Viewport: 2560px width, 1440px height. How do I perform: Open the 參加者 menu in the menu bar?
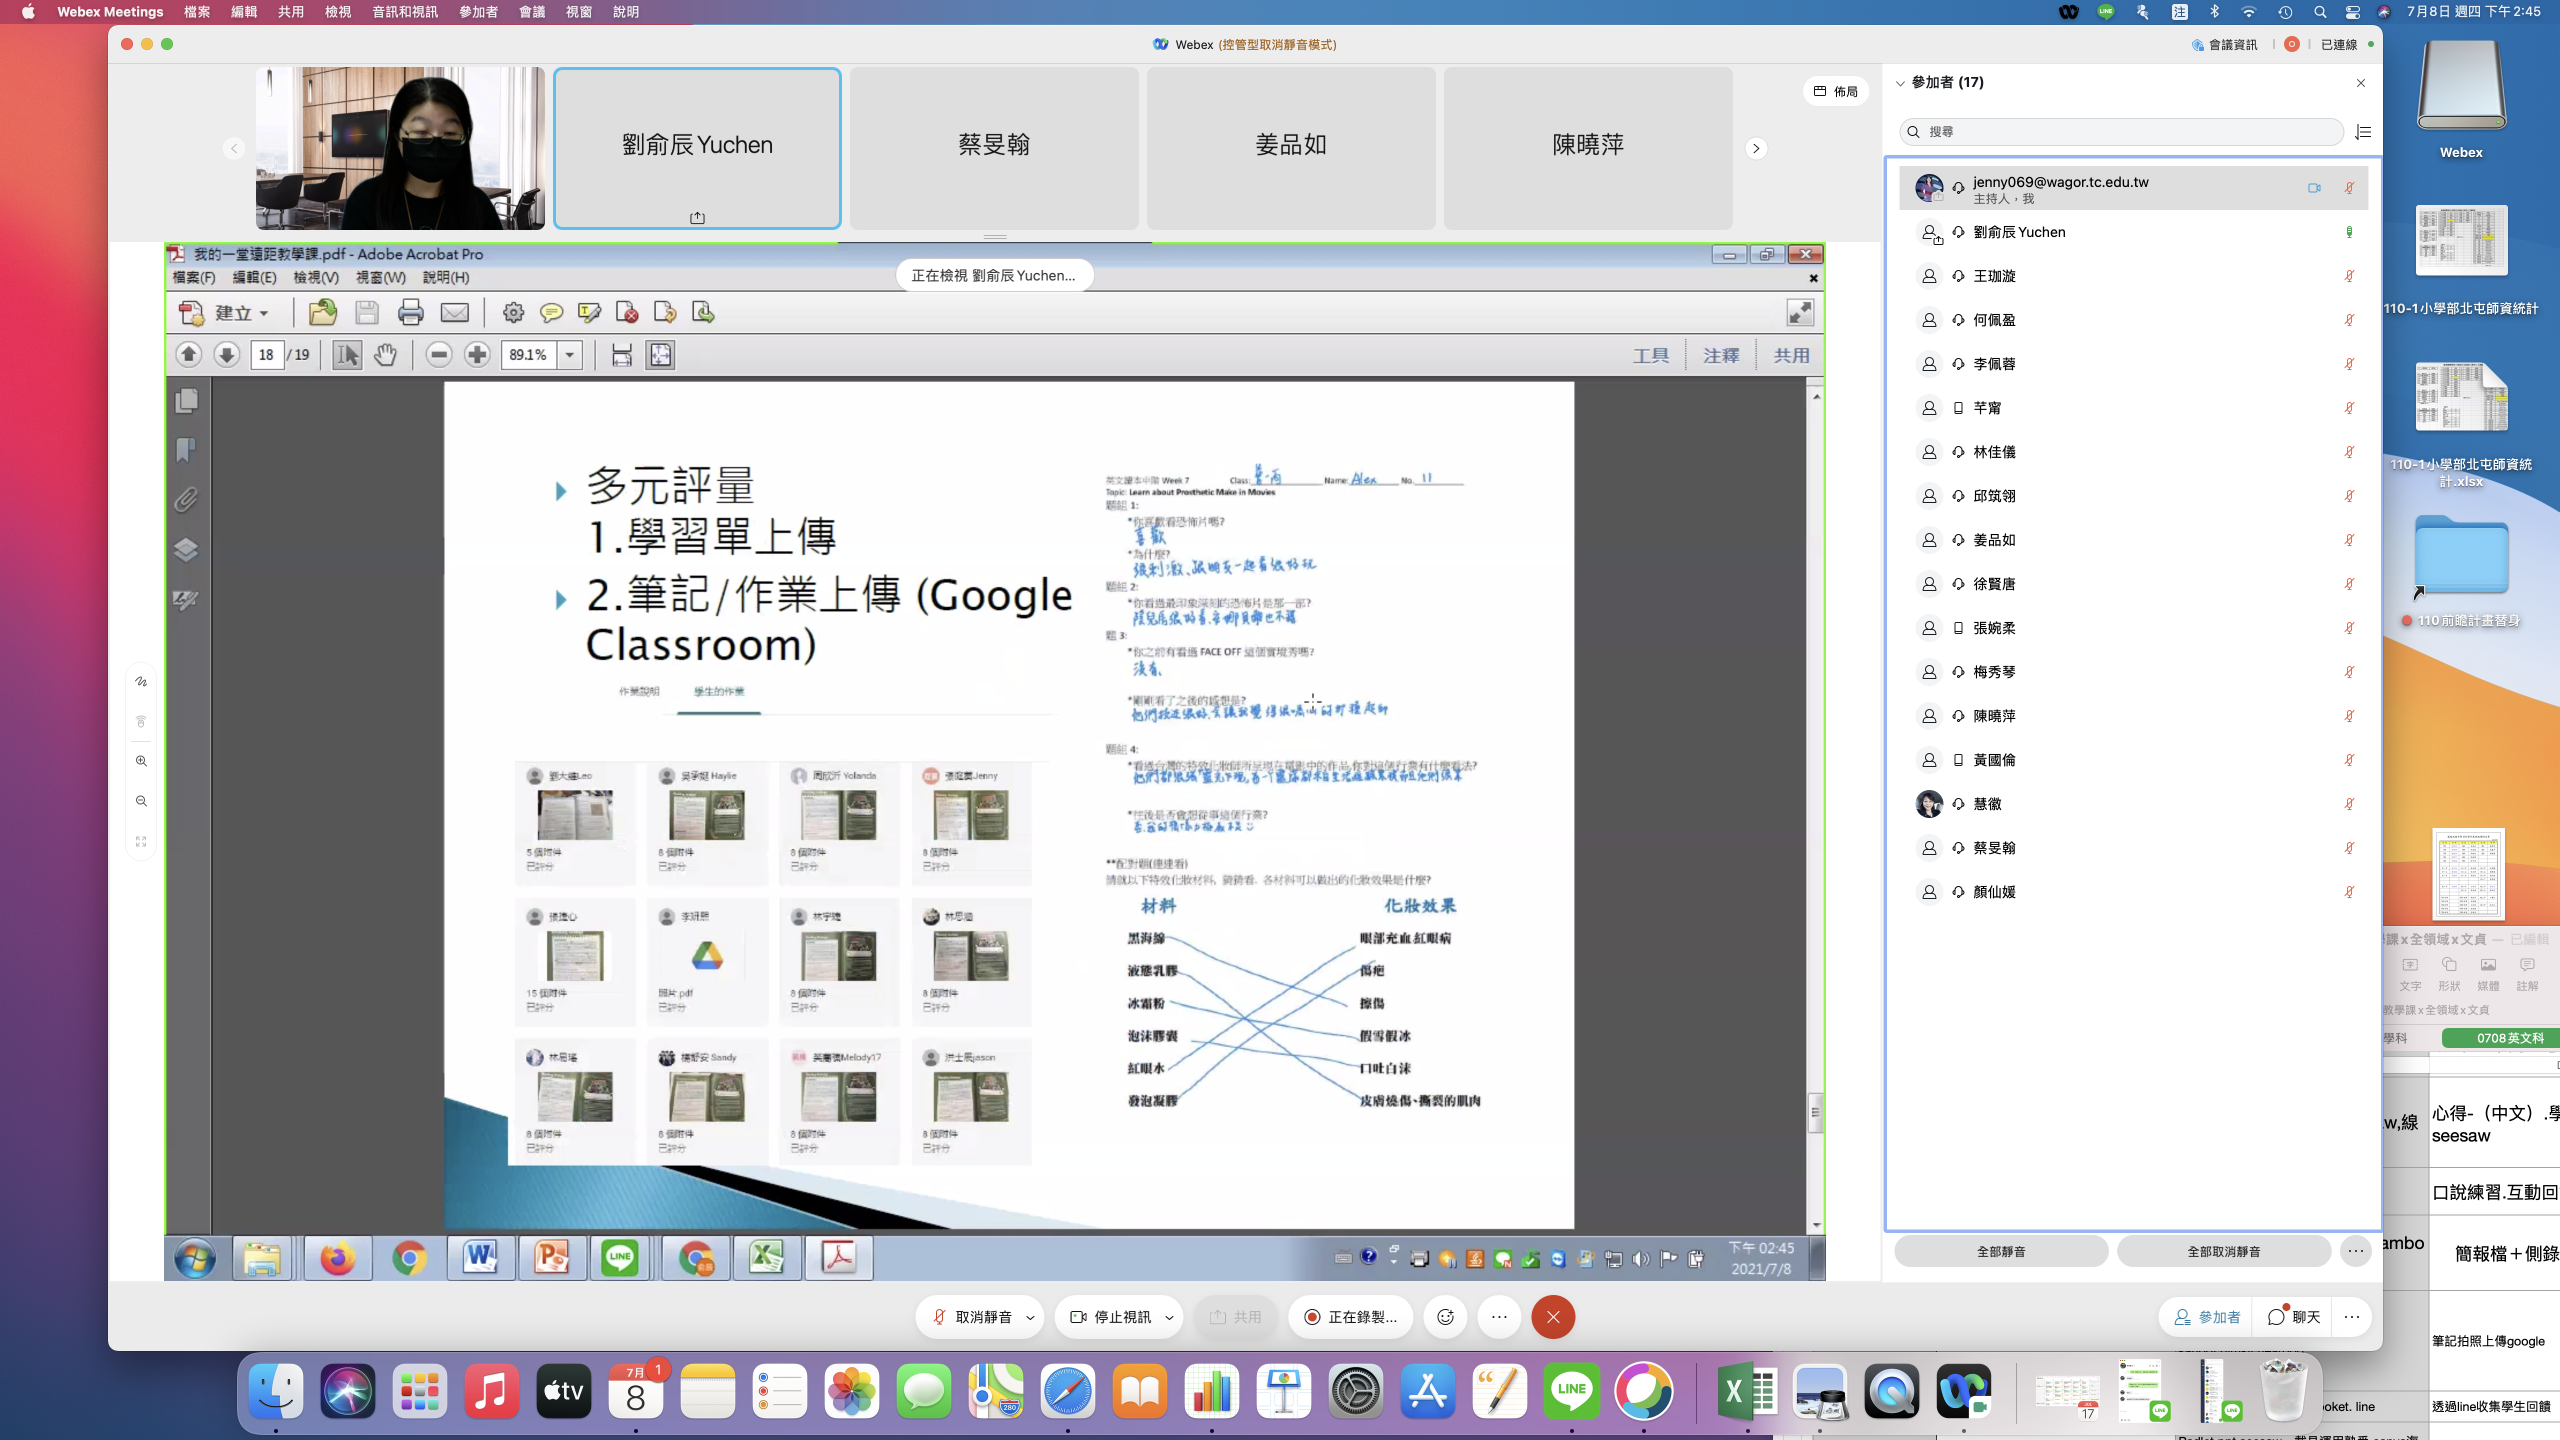(478, 12)
